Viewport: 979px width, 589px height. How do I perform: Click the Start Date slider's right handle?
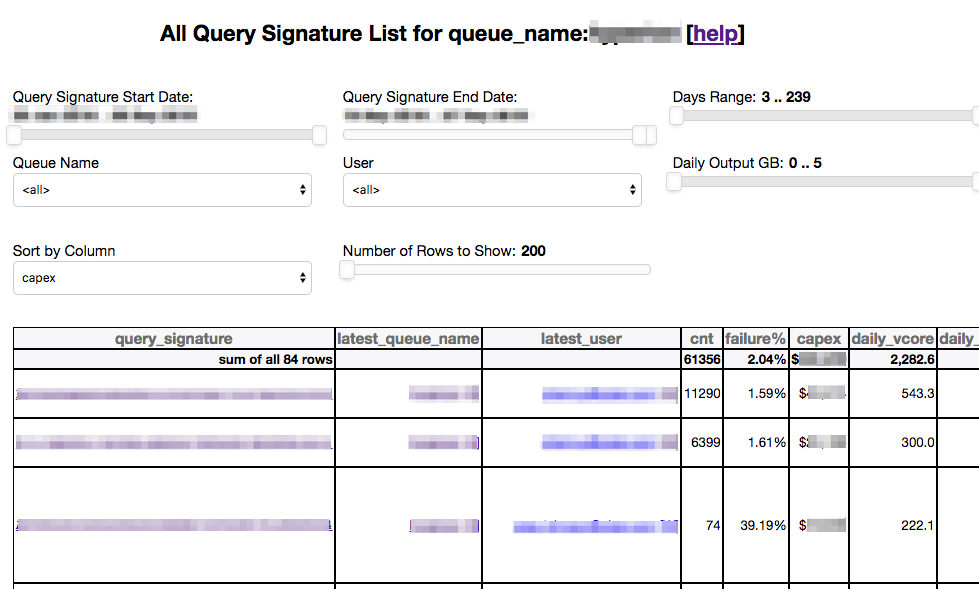click(319, 135)
